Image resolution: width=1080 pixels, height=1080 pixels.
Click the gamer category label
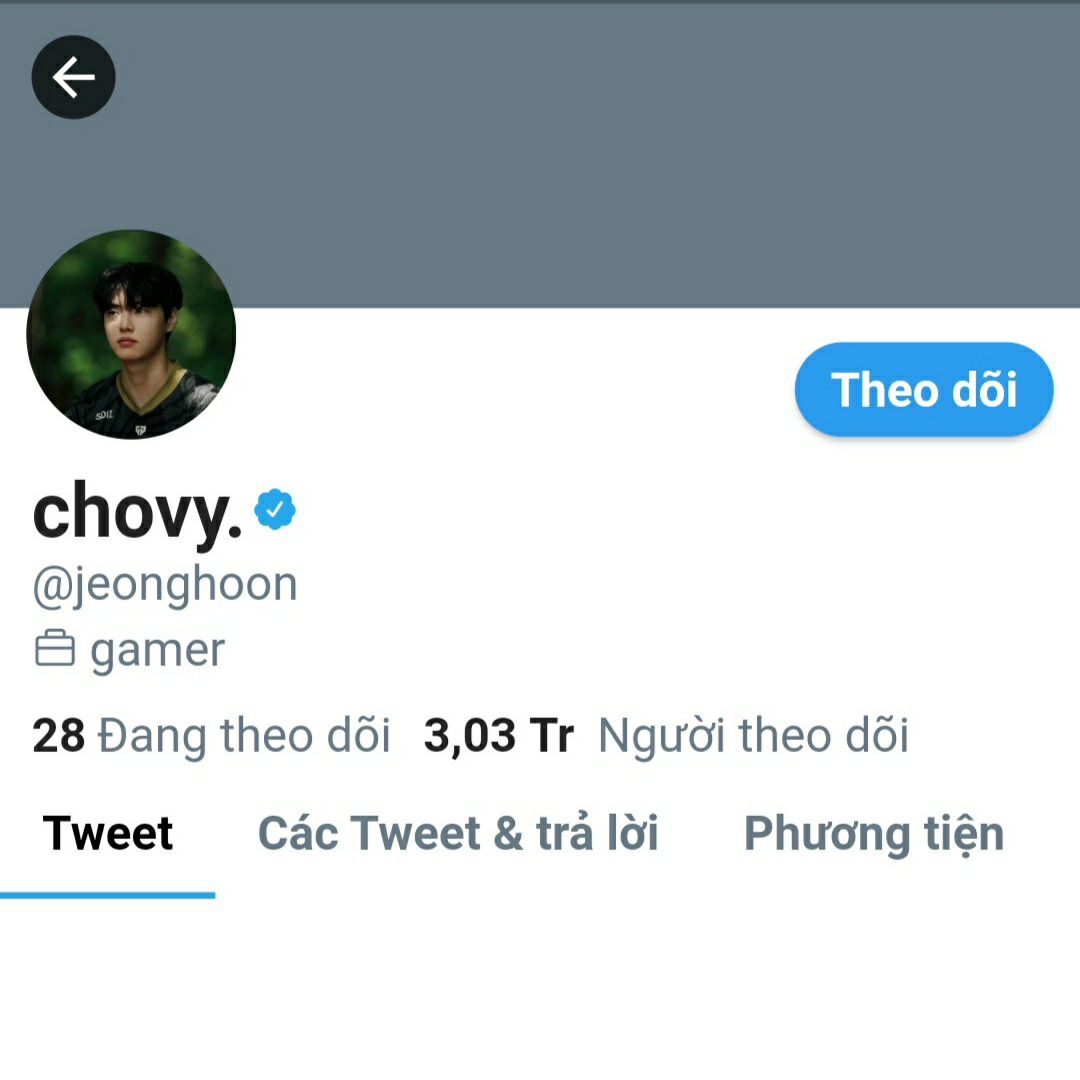coord(157,650)
